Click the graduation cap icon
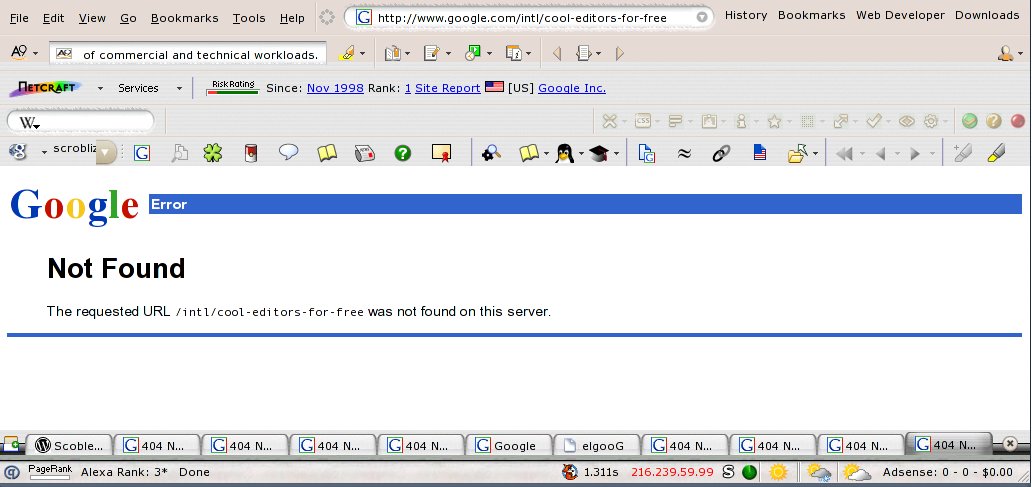The image size is (1032, 487). tap(599, 153)
